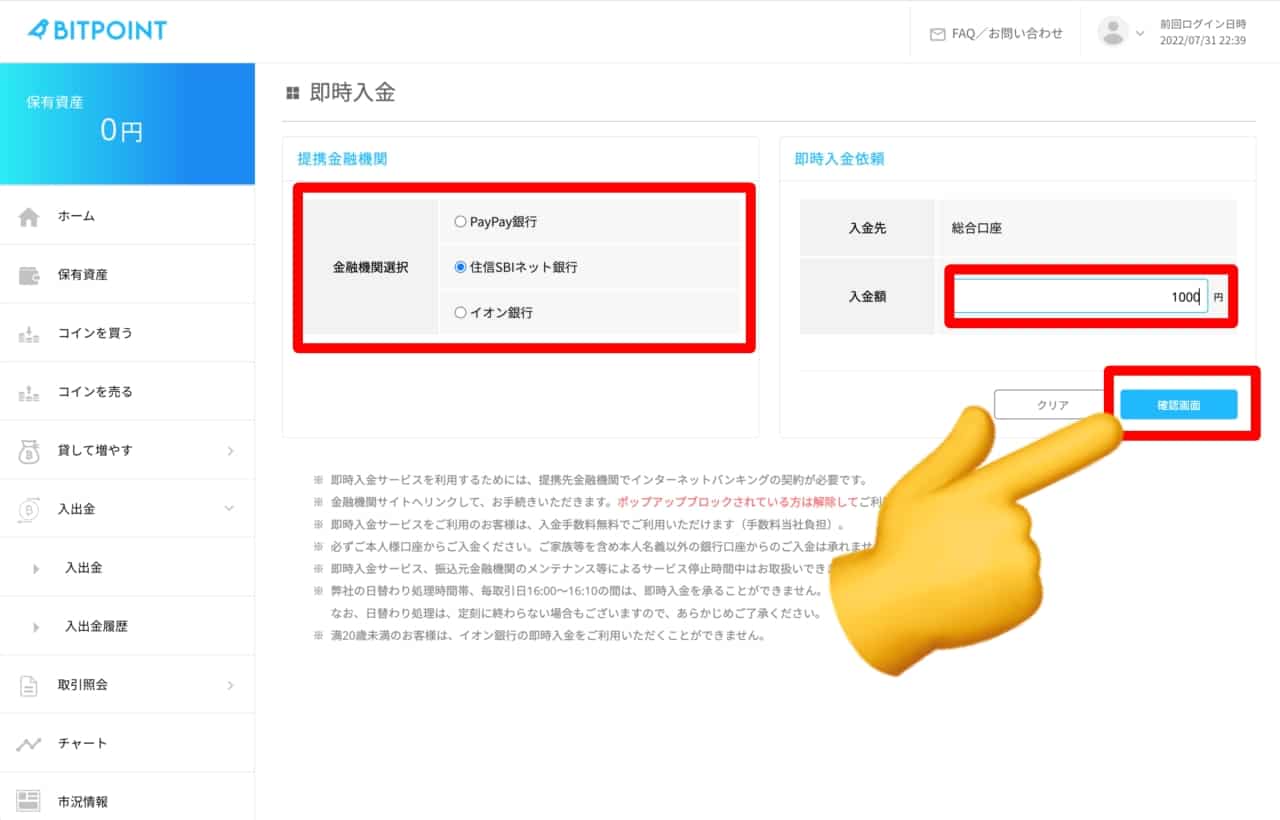1280x820 pixels.
Task: Collapse the 入出金 menu chevron
Action: tap(230, 509)
